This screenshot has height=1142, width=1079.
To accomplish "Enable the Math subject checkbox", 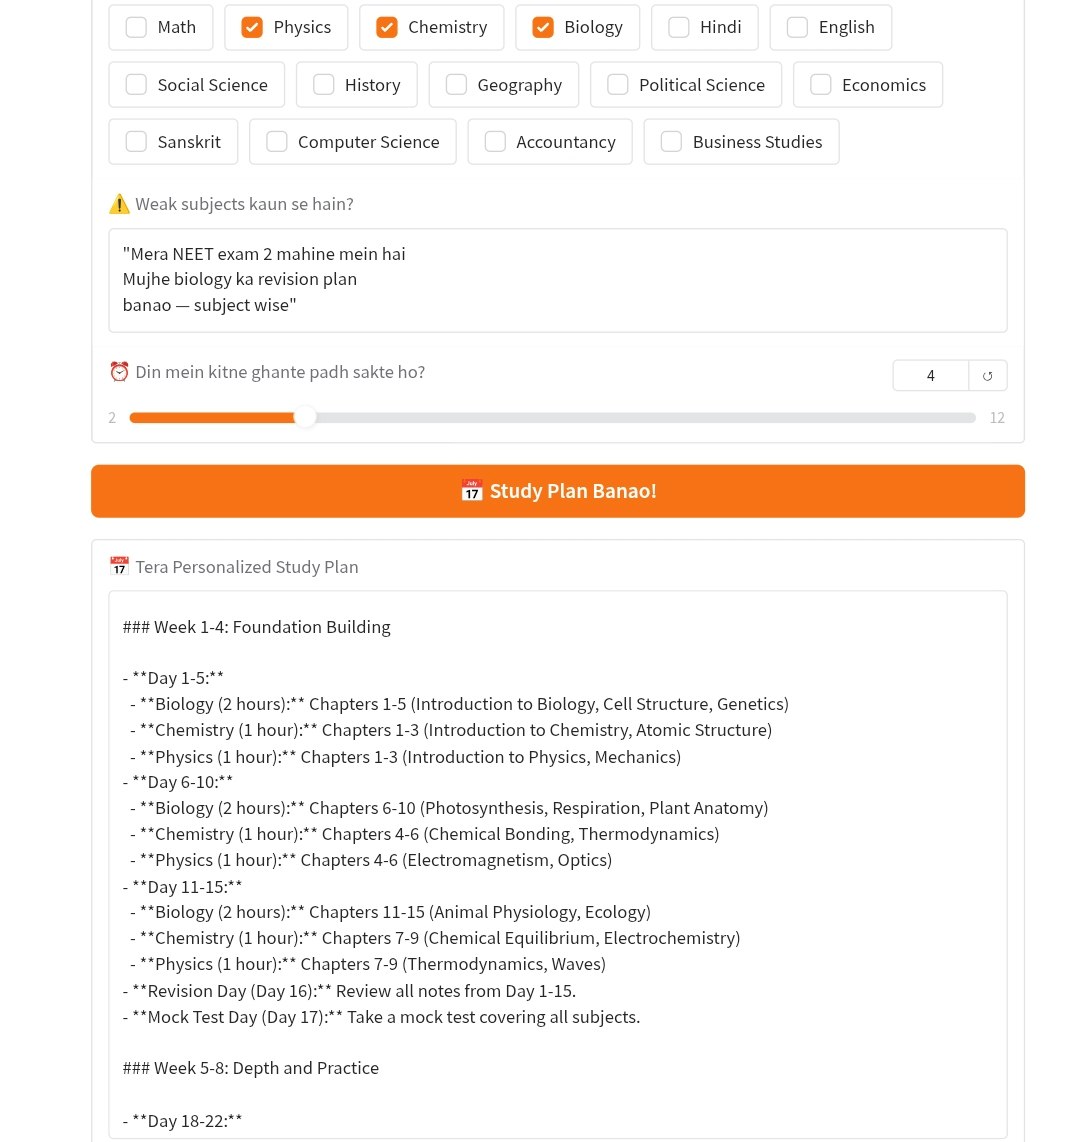I will click(136, 27).
